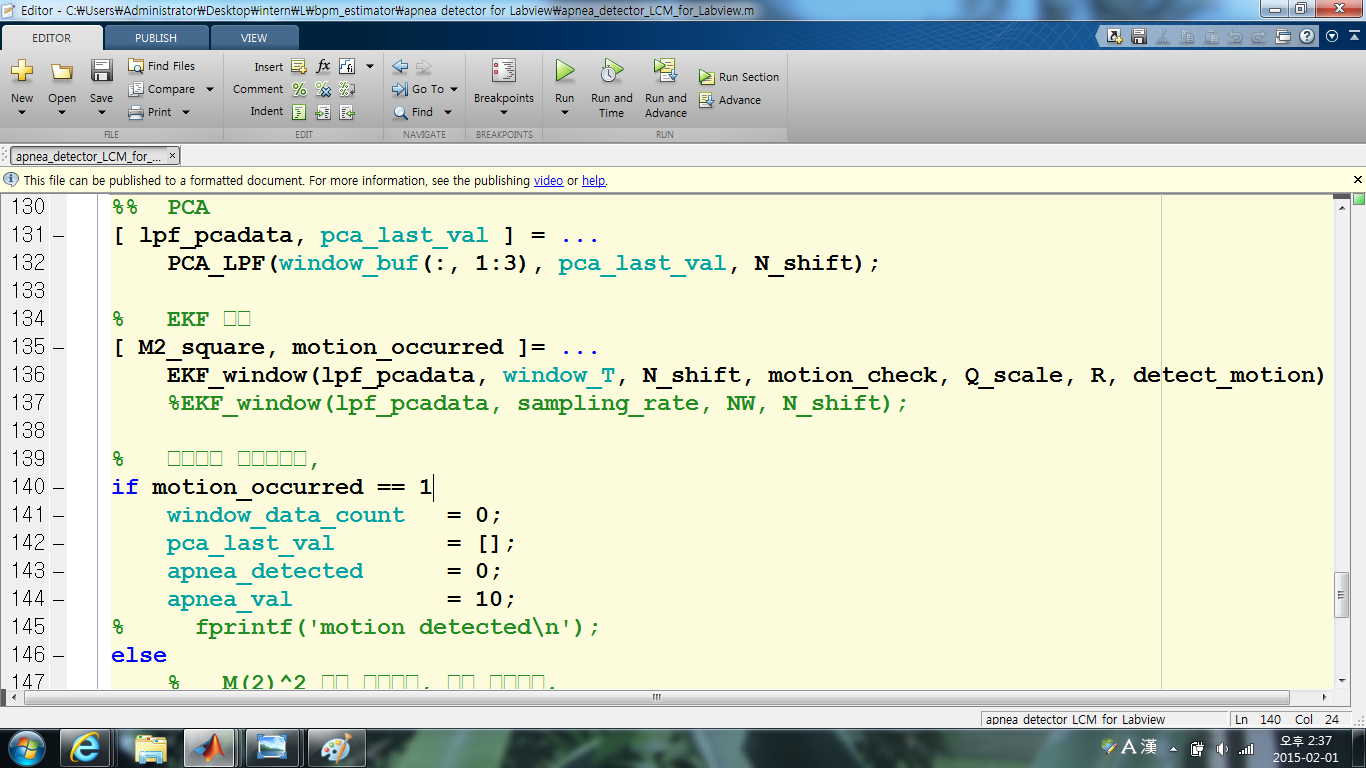The image size is (1366, 768).
Task: Click the quick-access Save icon
Action: pyautogui.click(x=1138, y=37)
